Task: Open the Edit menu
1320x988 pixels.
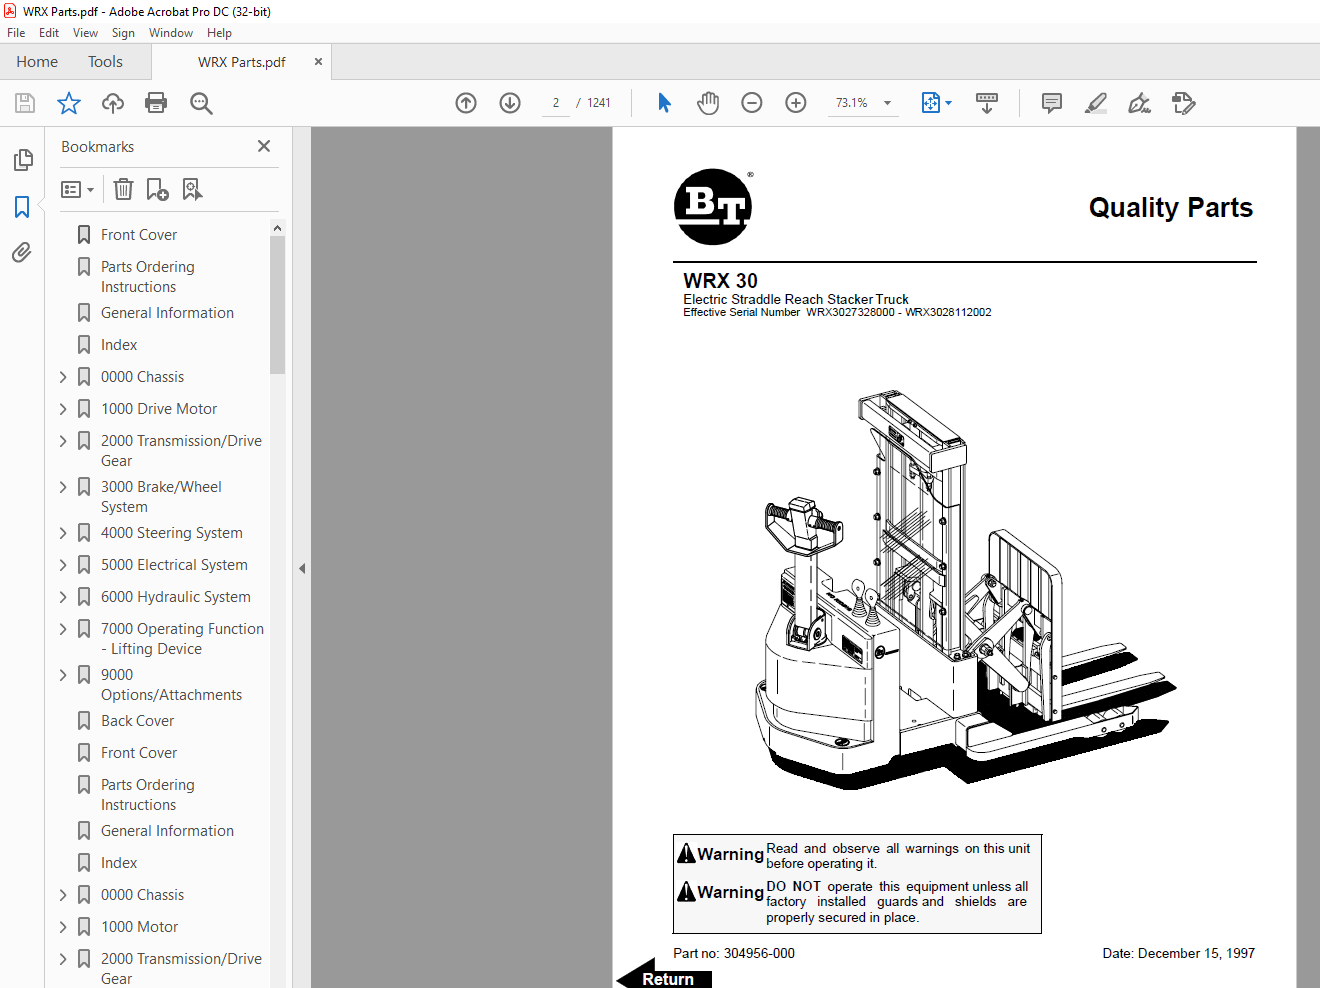Action: 49,33
